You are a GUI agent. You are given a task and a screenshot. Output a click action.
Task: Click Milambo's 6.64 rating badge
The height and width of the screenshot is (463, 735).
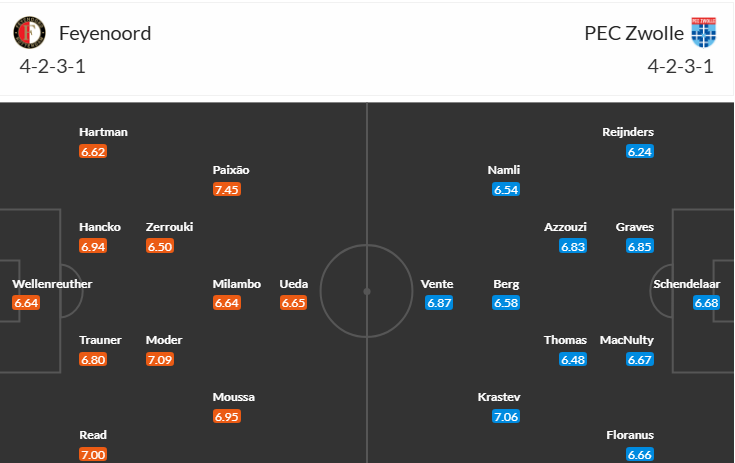227,303
